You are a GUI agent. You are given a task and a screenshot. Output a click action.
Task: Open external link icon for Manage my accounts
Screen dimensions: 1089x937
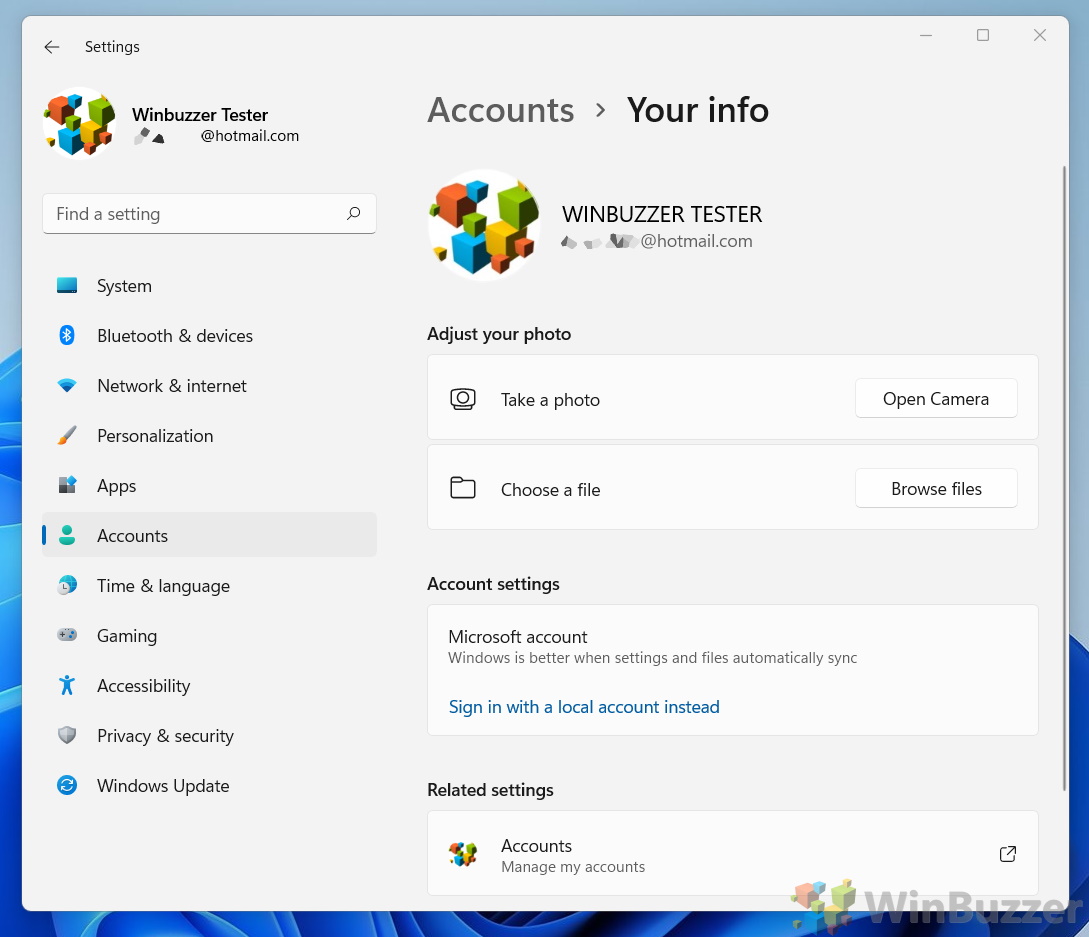click(x=1008, y=854)
